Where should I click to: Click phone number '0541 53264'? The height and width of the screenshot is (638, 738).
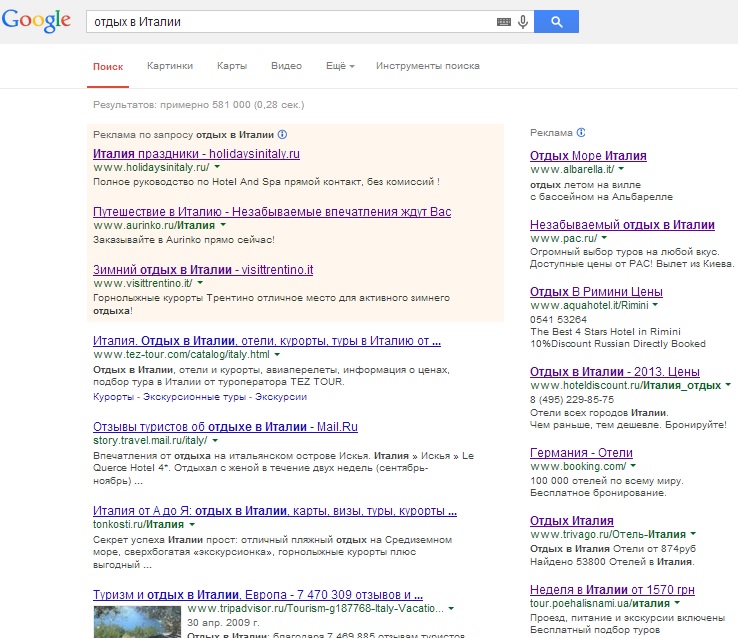point(558,319)
